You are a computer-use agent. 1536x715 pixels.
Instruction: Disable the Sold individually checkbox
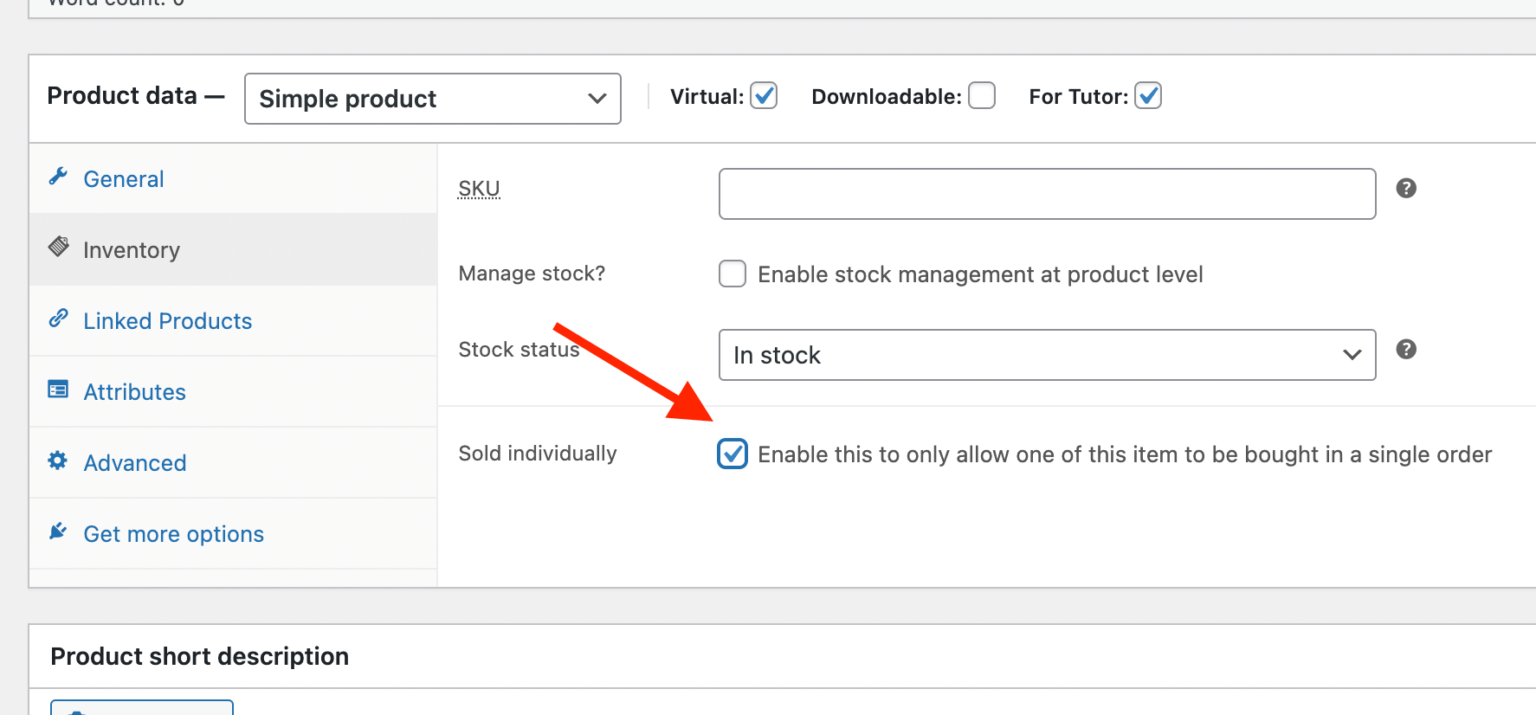[x=732, y=453]
